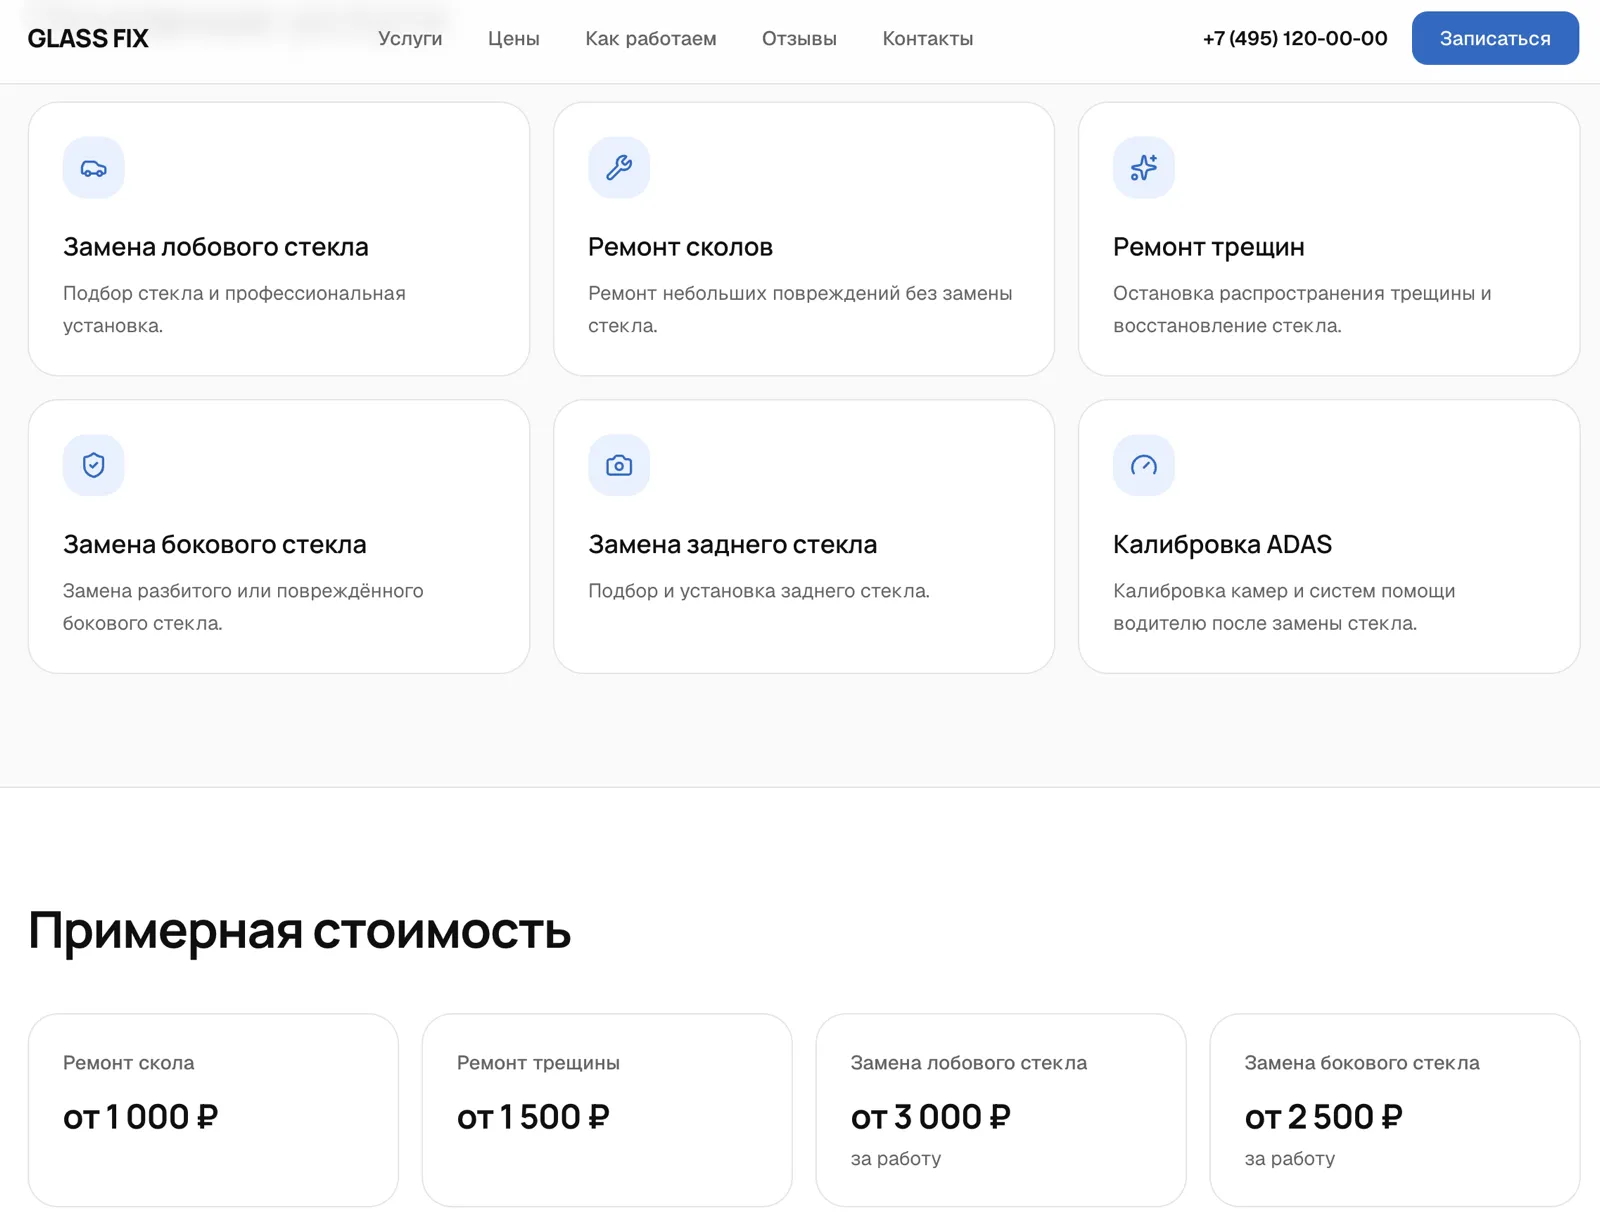This screenshot has width=1600, height=1230.
Task: Click description Остановка распространения трещины
Action: 1302,309
